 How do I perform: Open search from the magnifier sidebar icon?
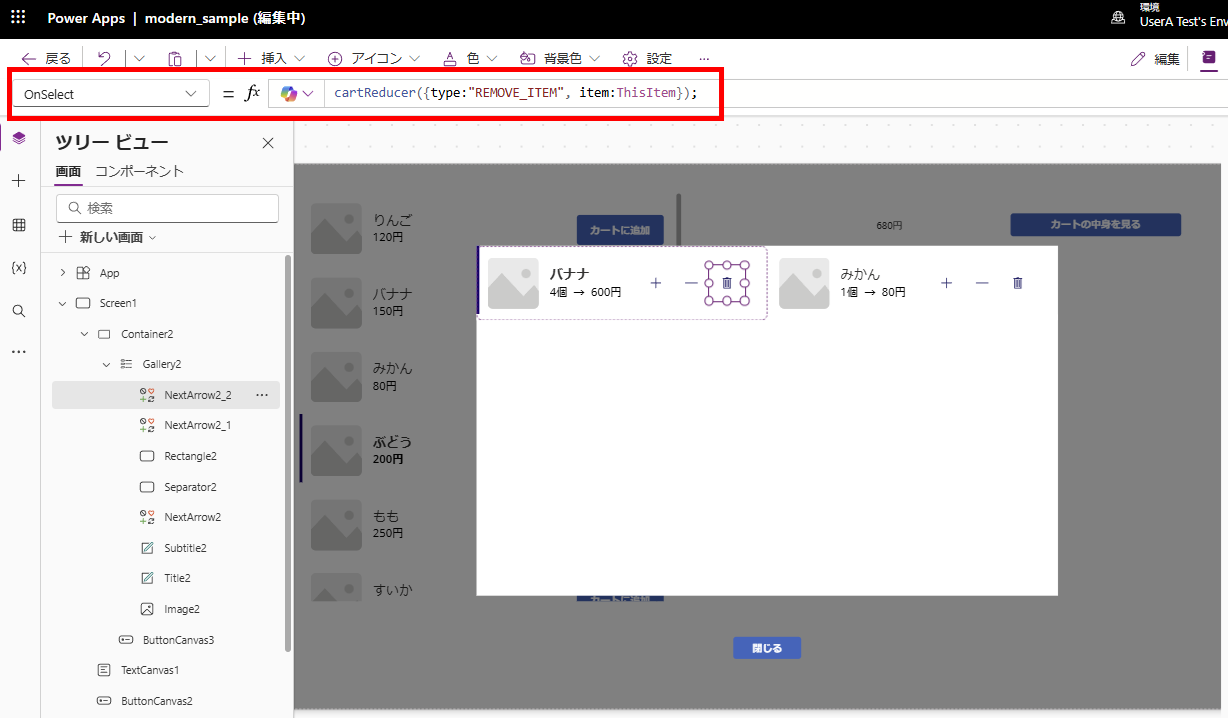tap(18, 310)
